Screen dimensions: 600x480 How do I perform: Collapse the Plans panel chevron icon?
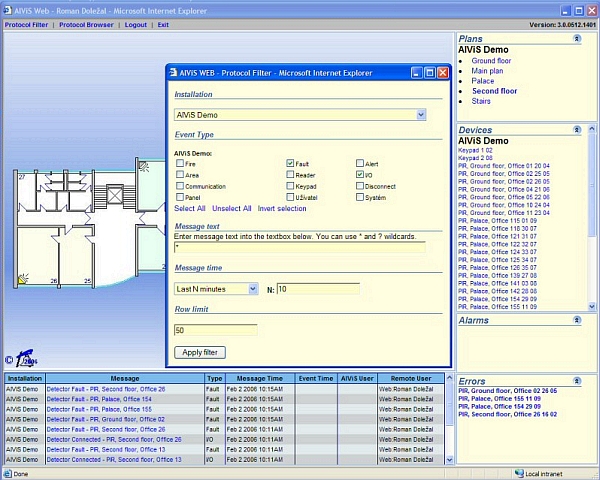tap(577, 38)
